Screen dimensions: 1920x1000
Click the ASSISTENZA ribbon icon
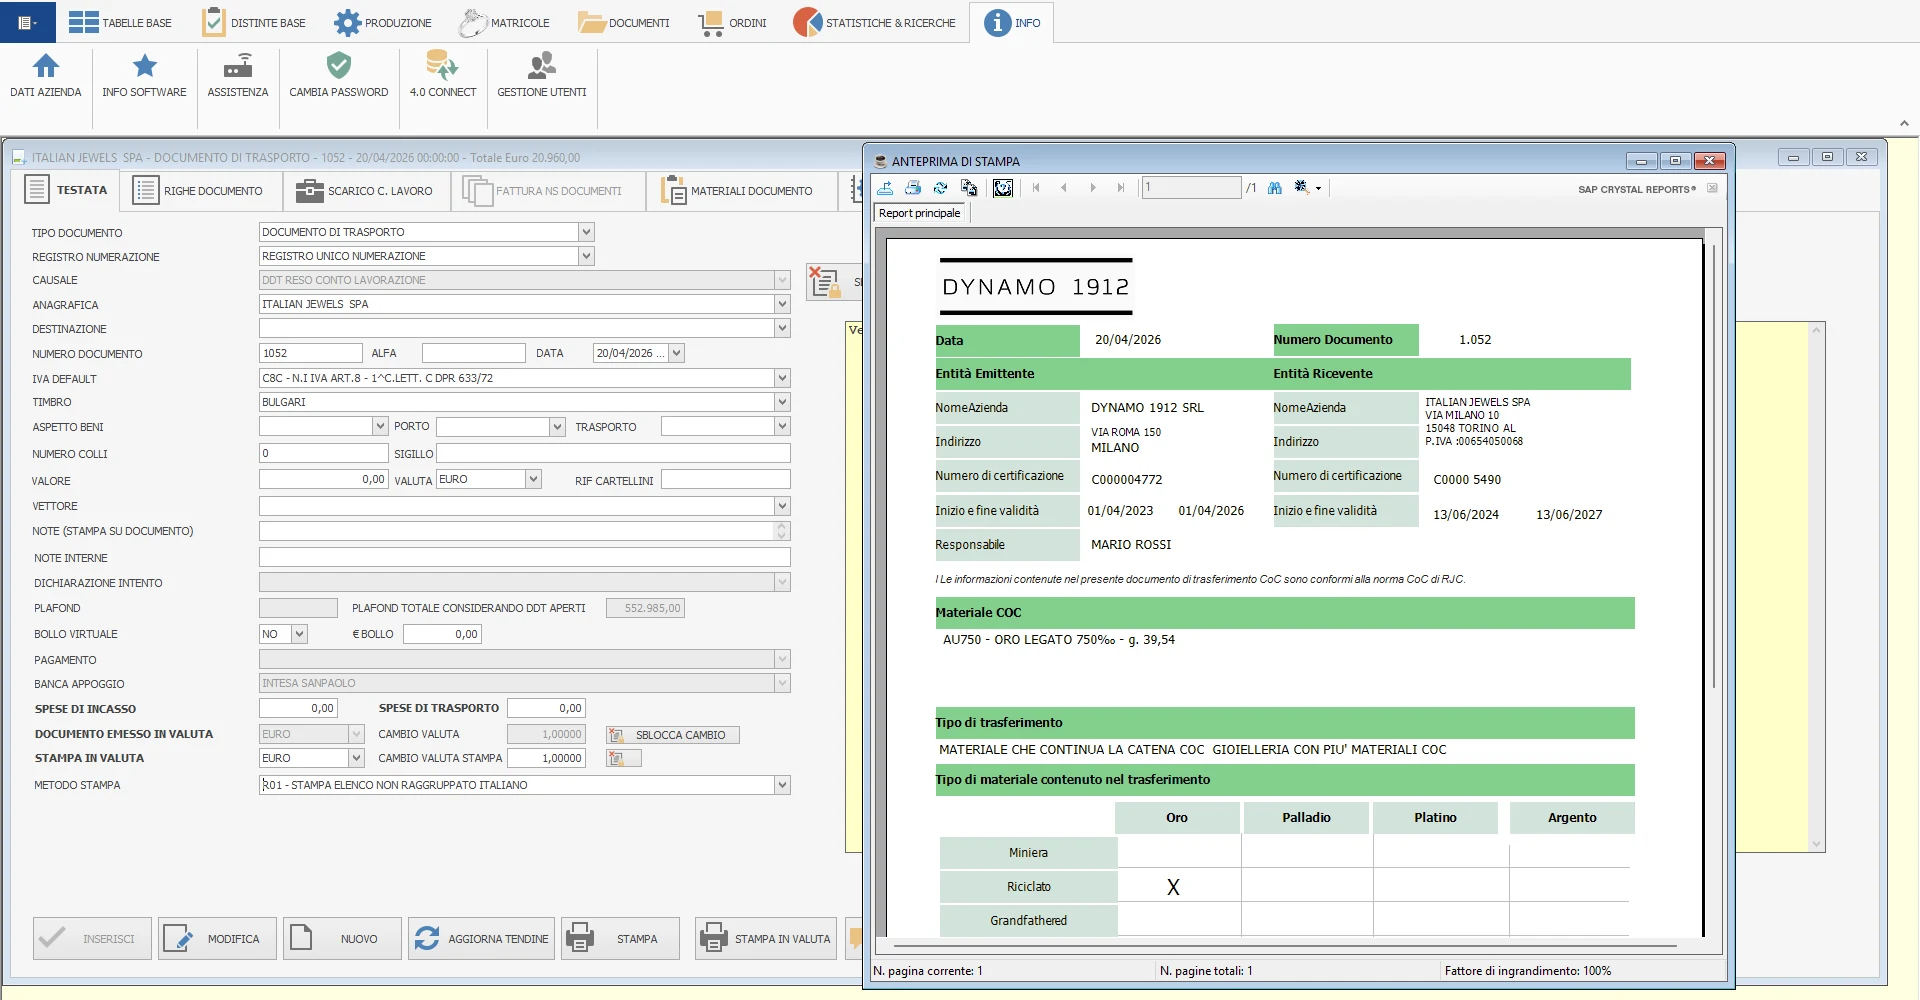[238, 76]
